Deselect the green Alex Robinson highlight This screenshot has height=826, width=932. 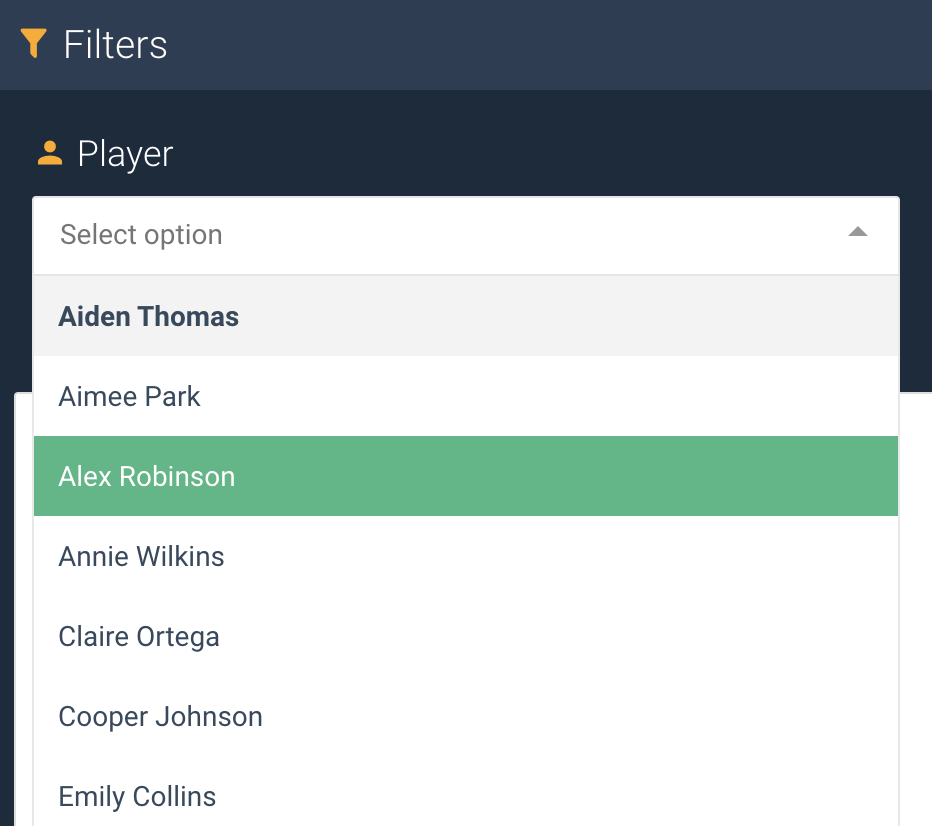[x=466, y=476]
